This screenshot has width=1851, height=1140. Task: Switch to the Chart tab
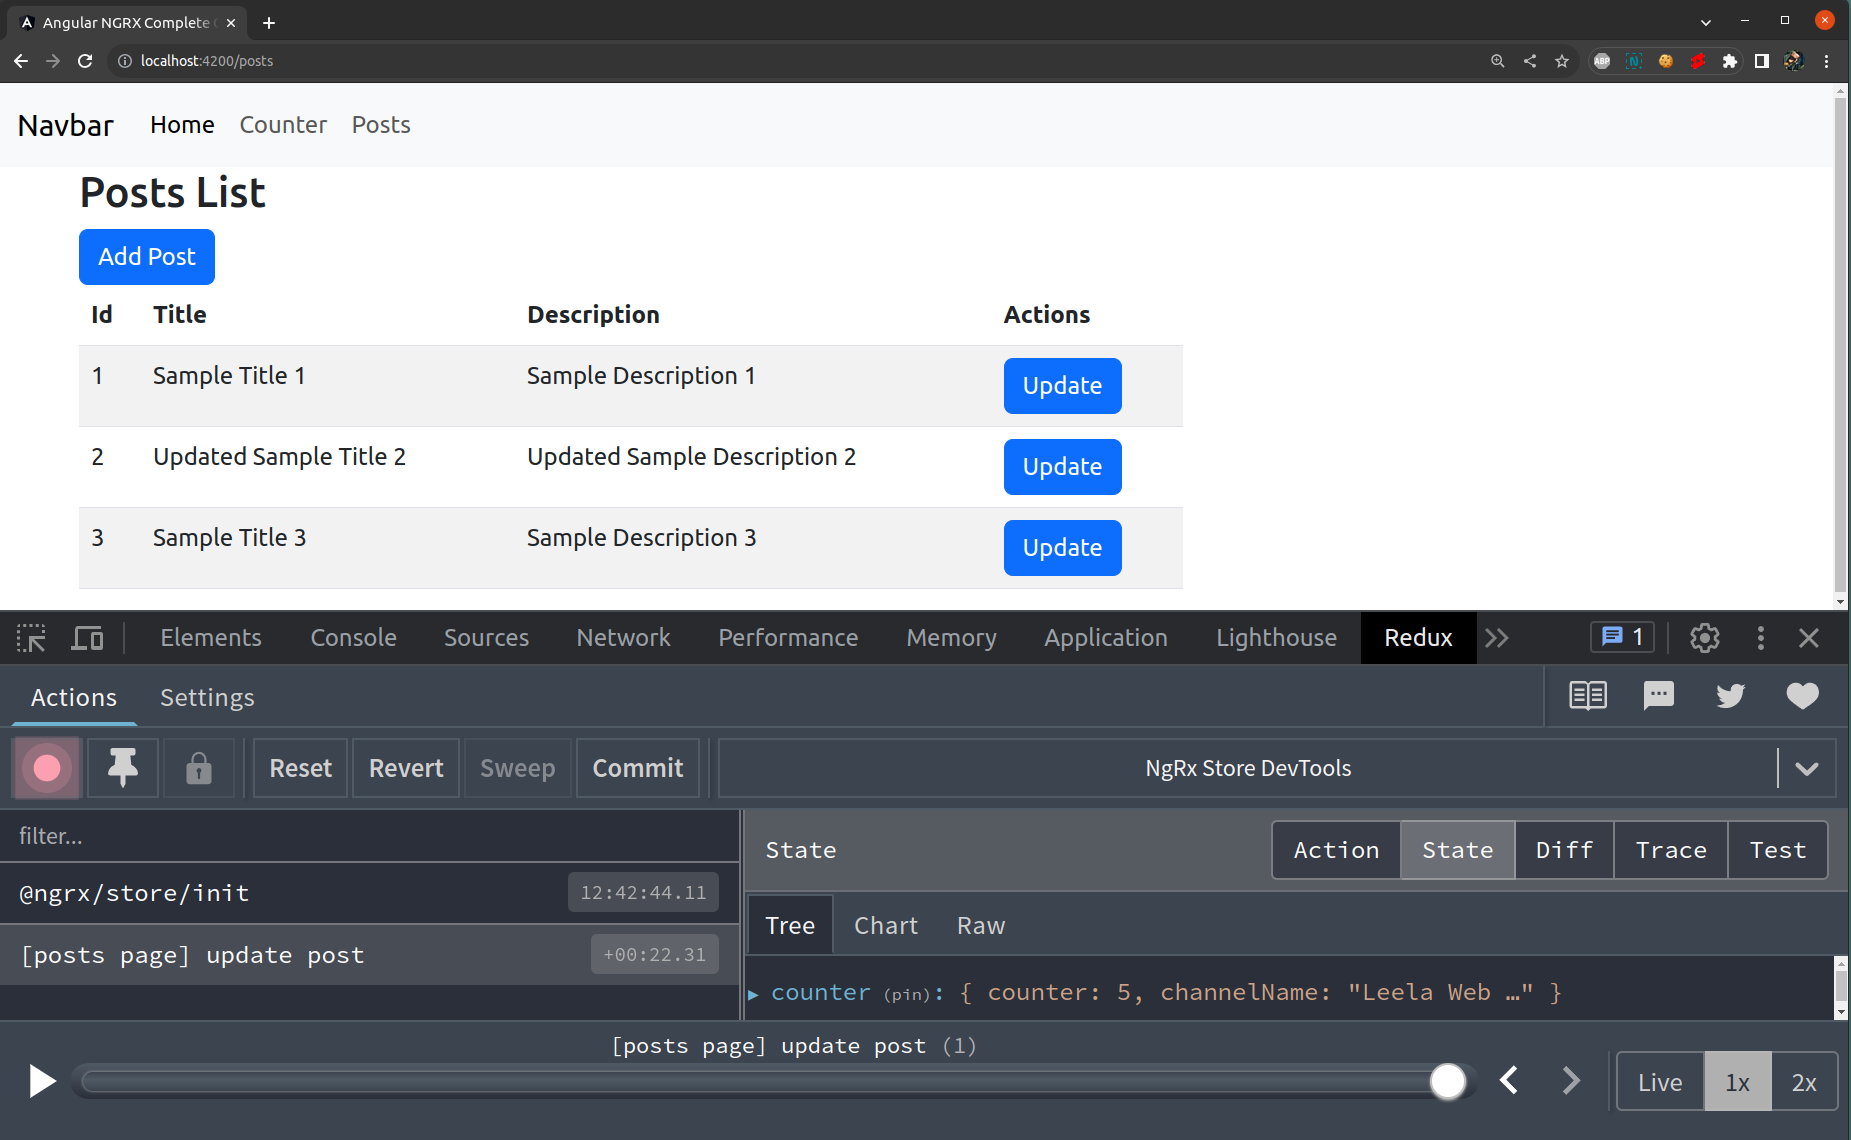(885, 925)
